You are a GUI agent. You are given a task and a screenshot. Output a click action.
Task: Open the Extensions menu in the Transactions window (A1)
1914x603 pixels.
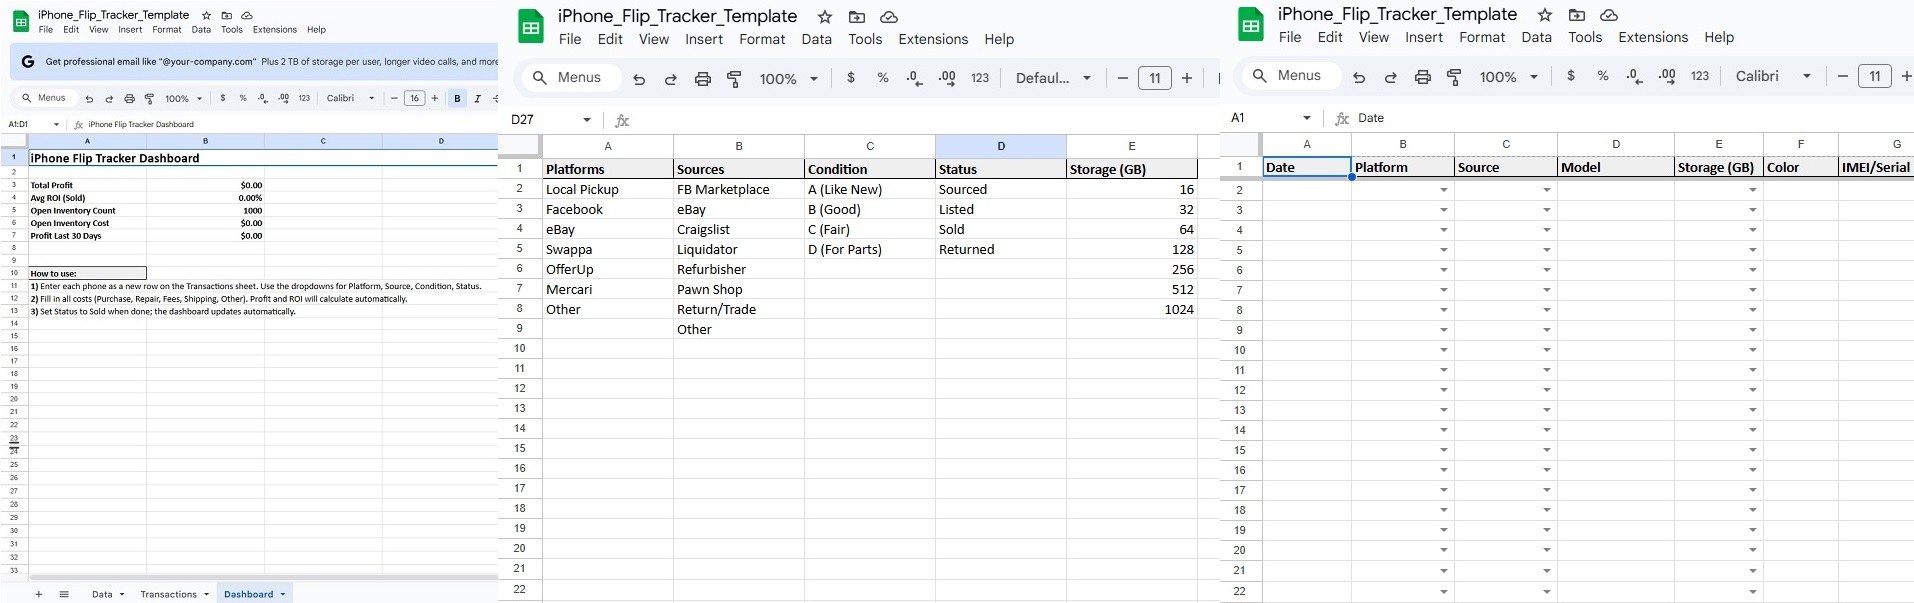(1653, 37)
